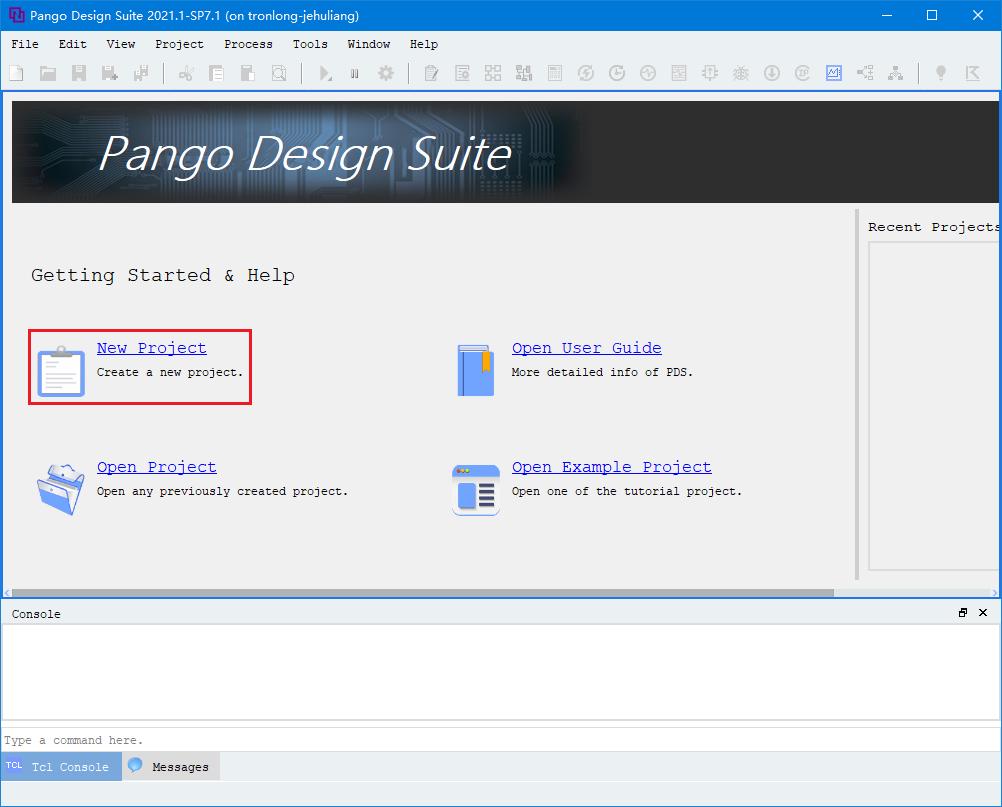Close the Console panel
The height and width of the screenshot is (807, 1002).
coord(983,613)
